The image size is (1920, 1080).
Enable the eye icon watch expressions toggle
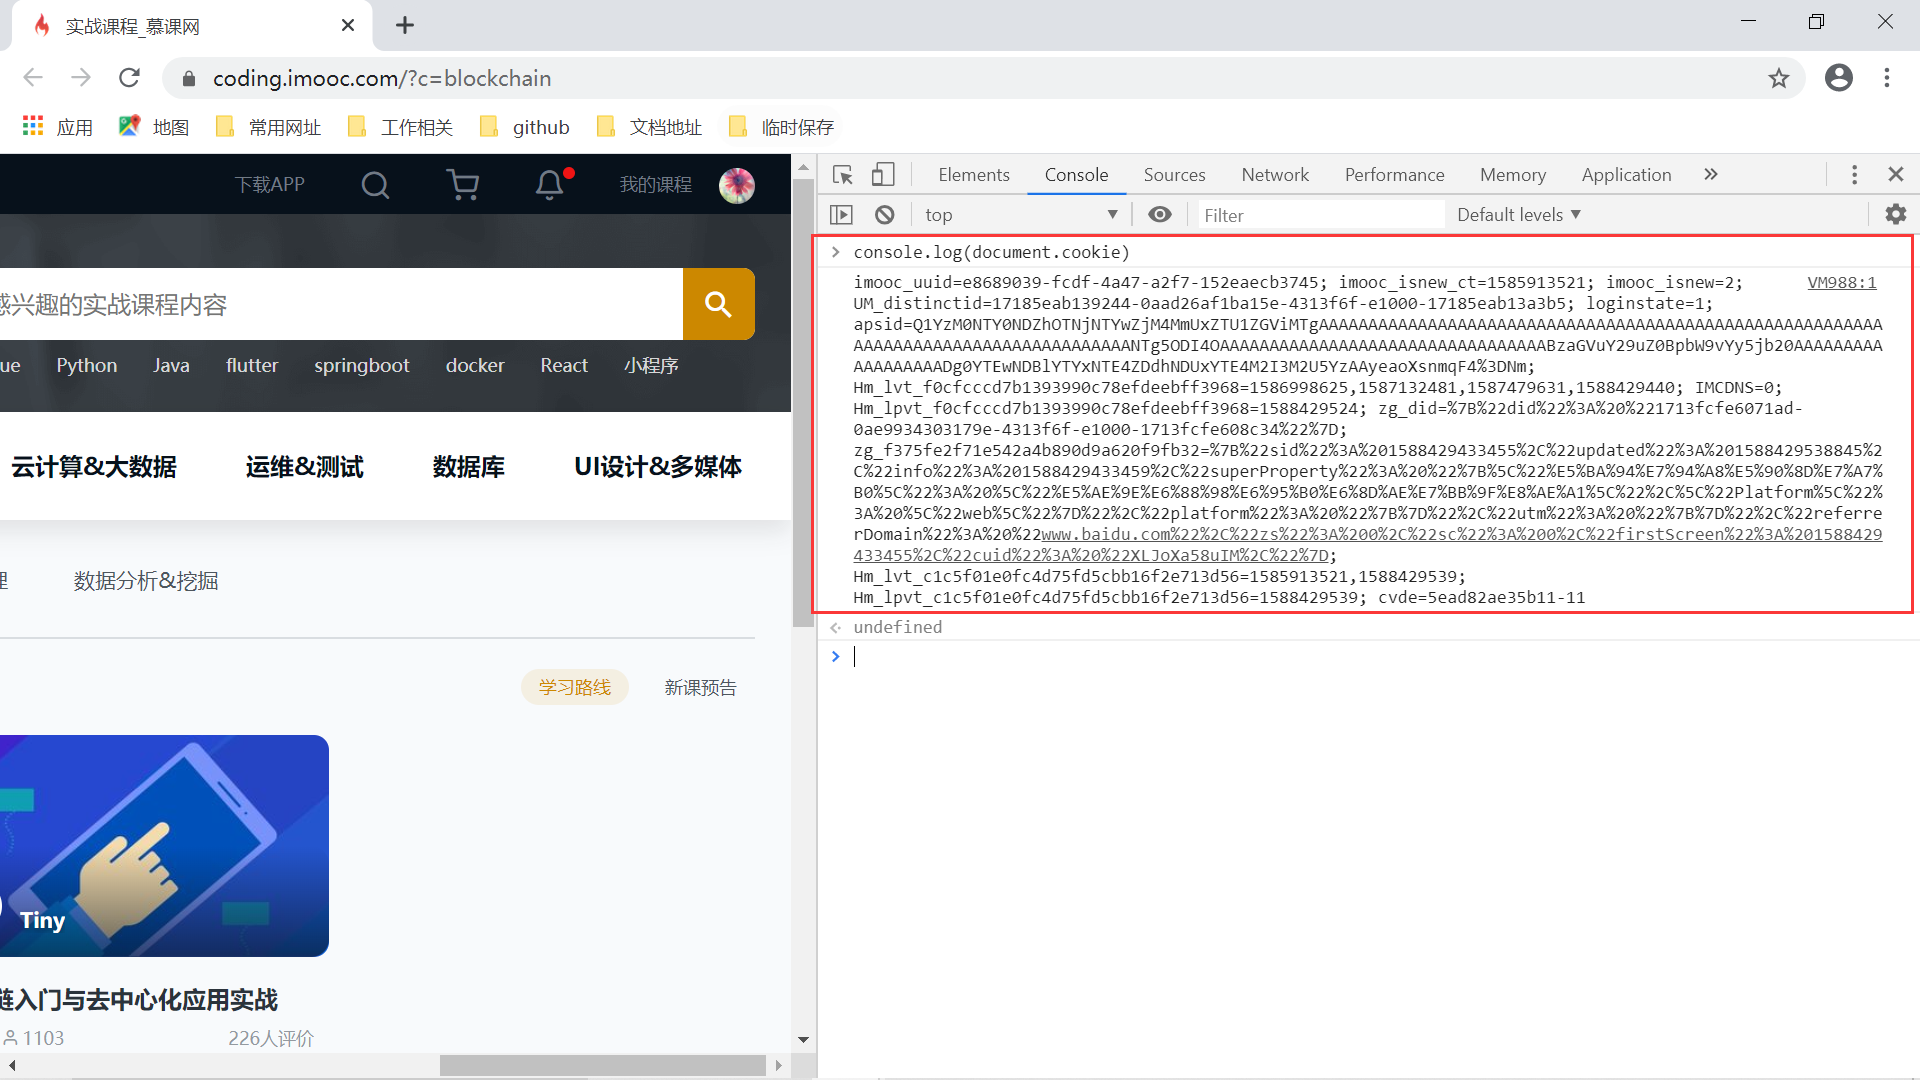click(1160, 214)
